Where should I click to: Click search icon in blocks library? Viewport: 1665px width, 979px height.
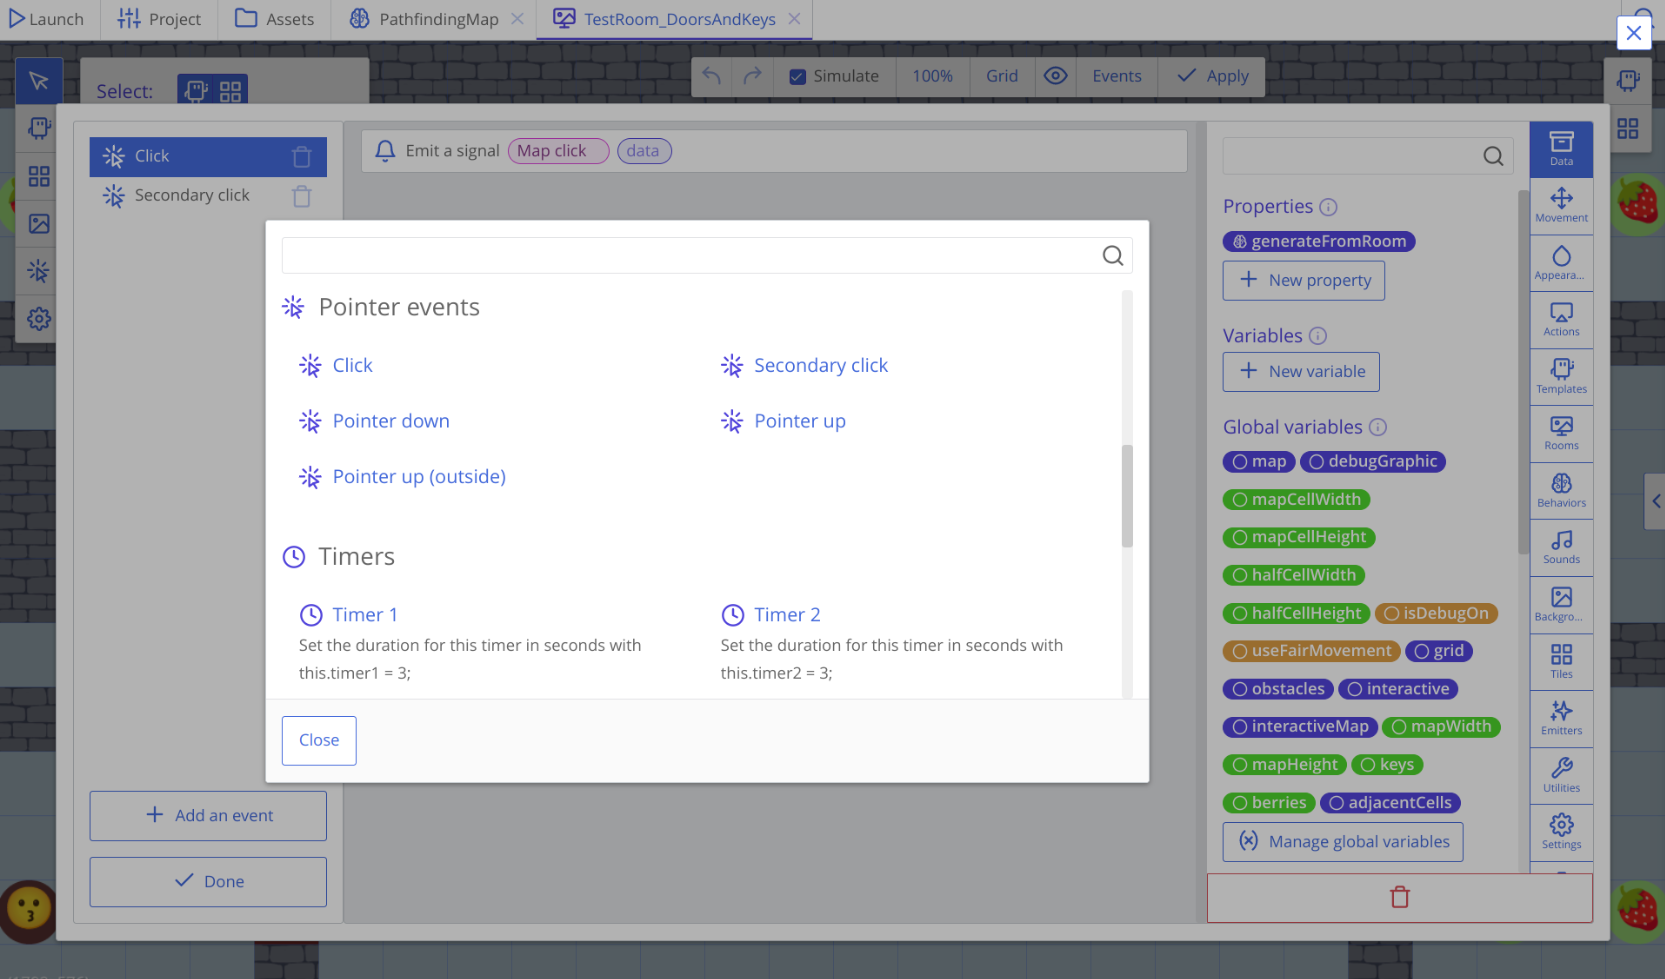click(x=1493, y=156)
